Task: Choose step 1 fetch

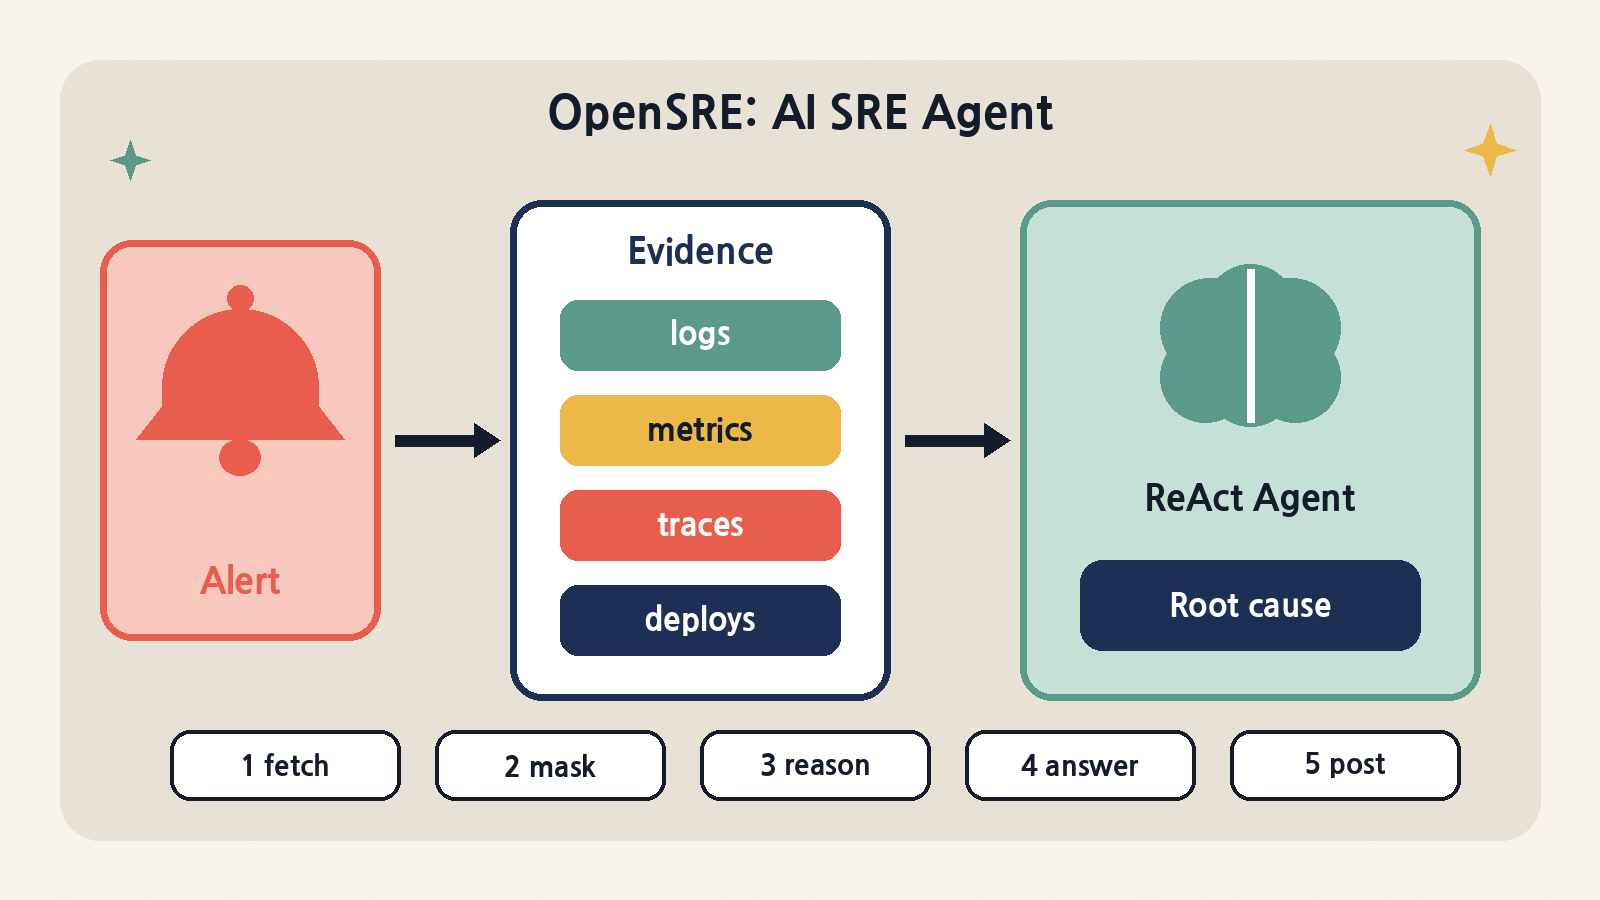Action: pyautogui.click(x=285, y=765)
